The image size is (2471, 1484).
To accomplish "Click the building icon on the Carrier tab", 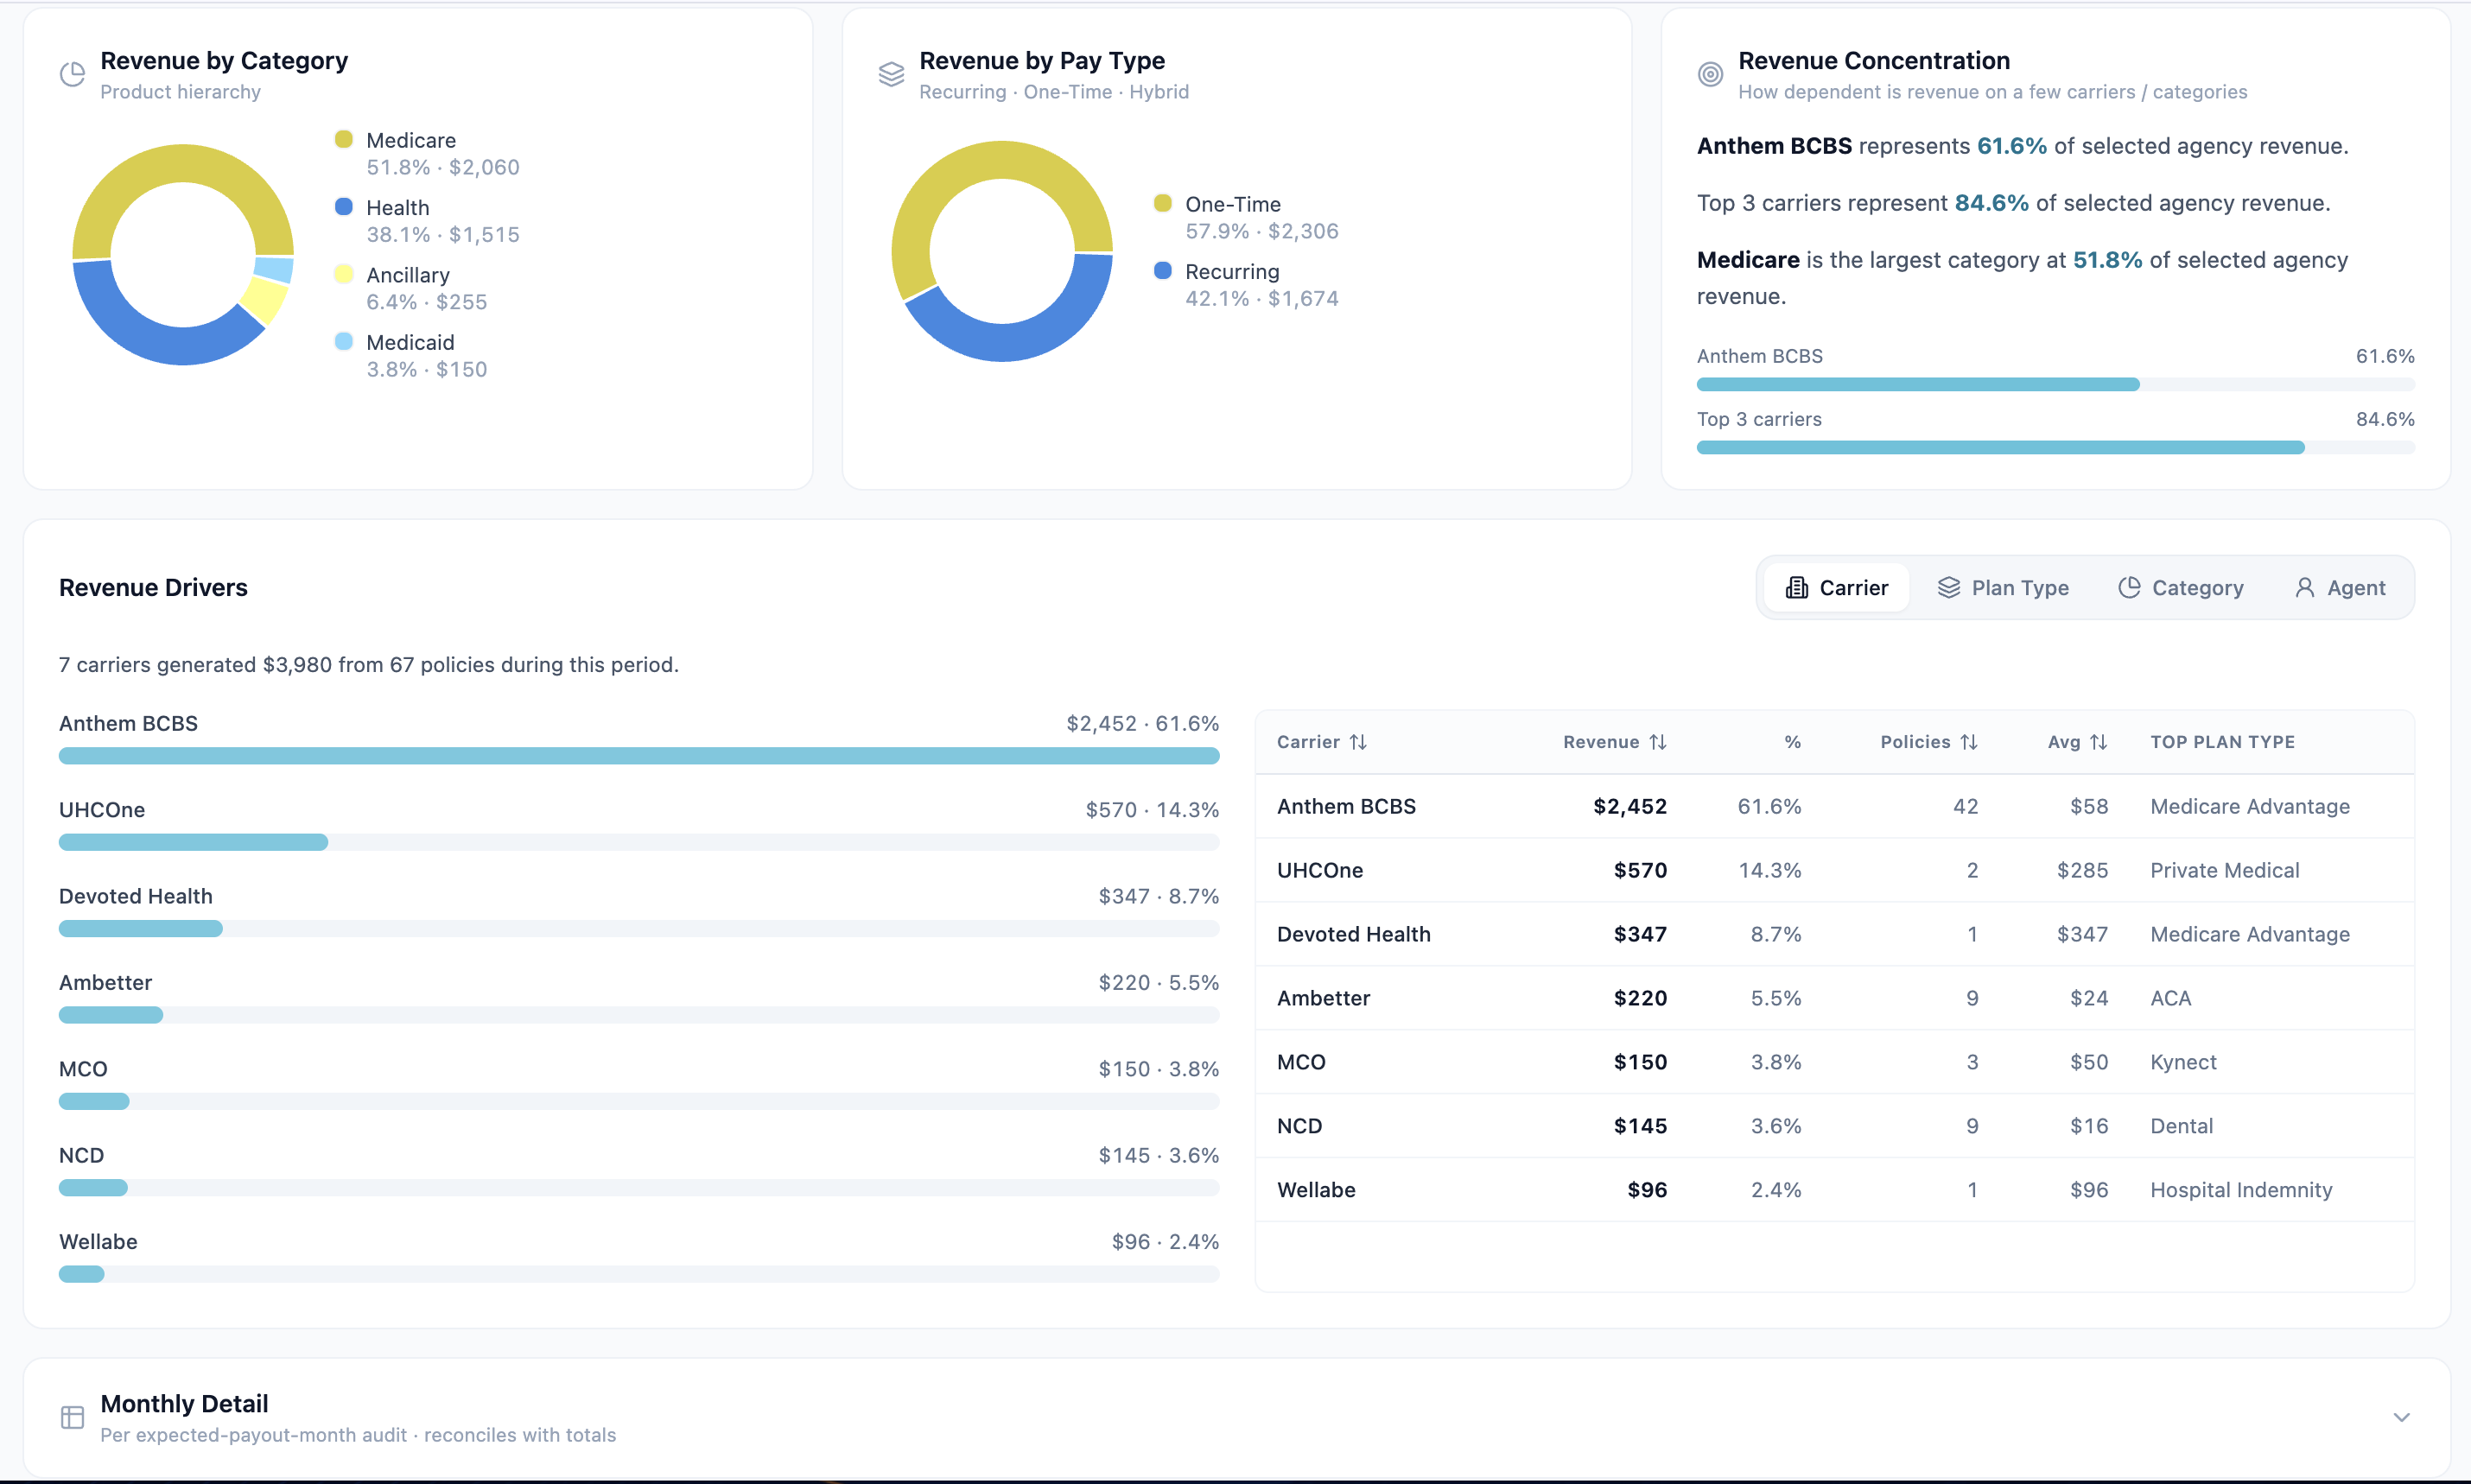I will pyautogui.click(x=1797, y=588).
